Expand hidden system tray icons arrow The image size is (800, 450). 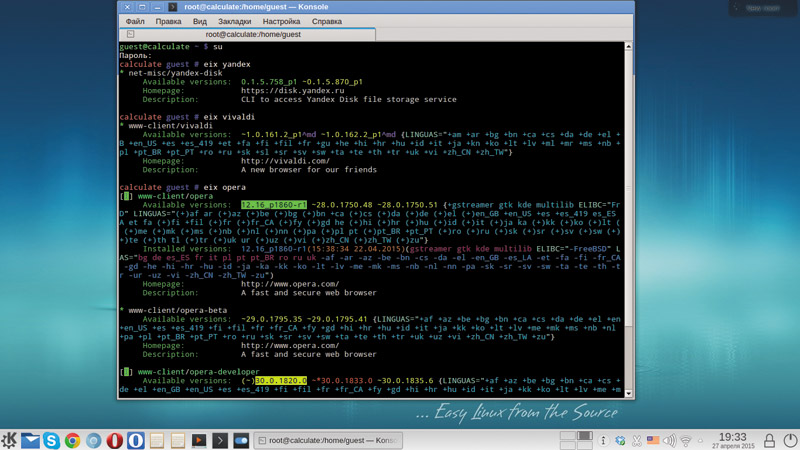click(701, 440)
